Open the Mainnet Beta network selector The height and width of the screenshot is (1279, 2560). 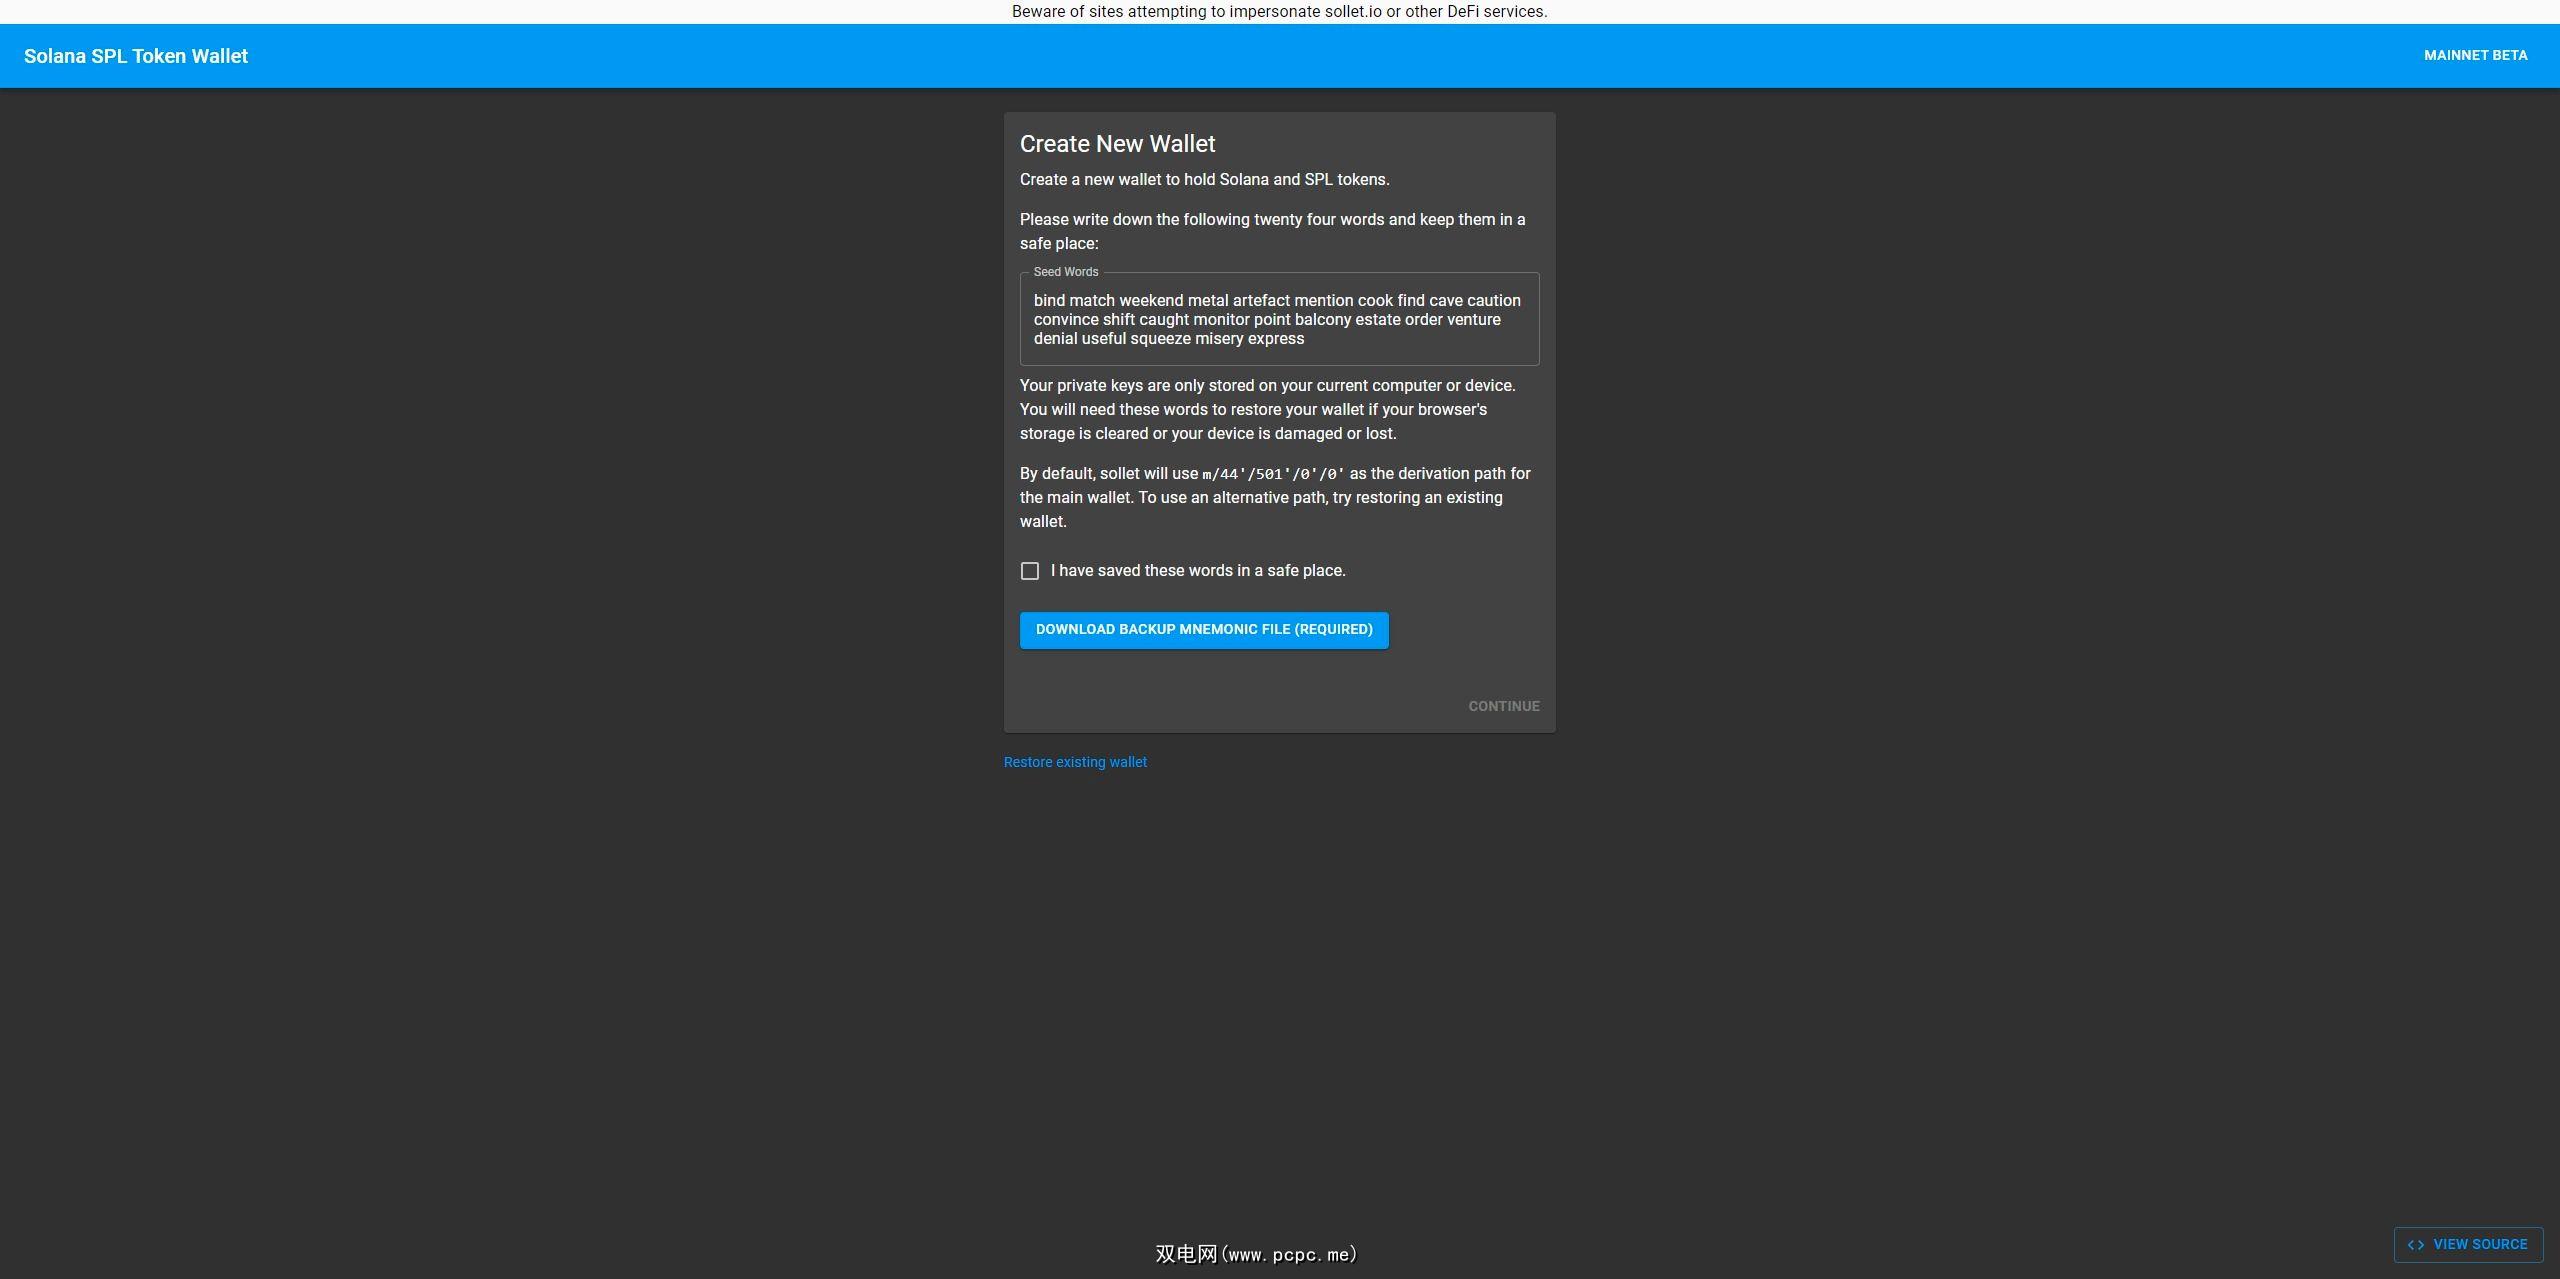coord(2475,56)
